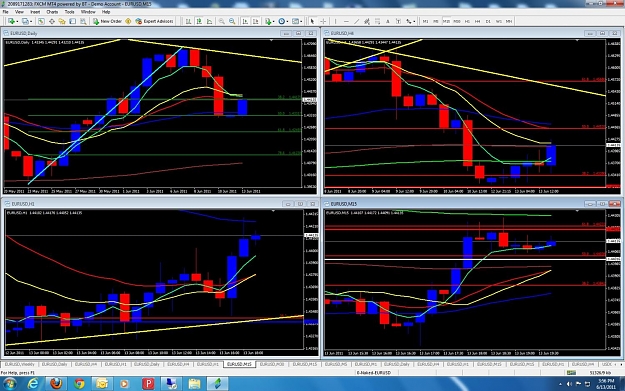Screen dimensions: 625x391
Task: Open Internet Explorer from the taskbar
Action: tap(33, 383)
